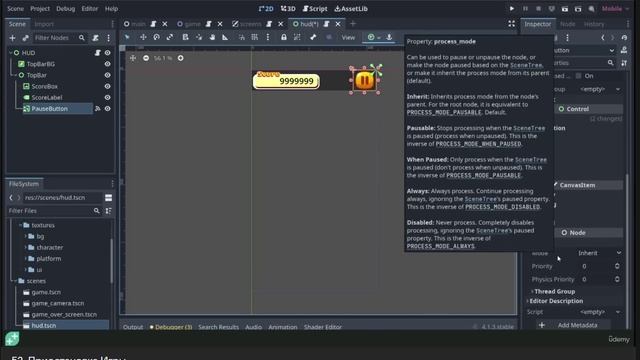Screen dimensions: 640x360
Task: Switch to the Script workspace
Action: (315, 9)
